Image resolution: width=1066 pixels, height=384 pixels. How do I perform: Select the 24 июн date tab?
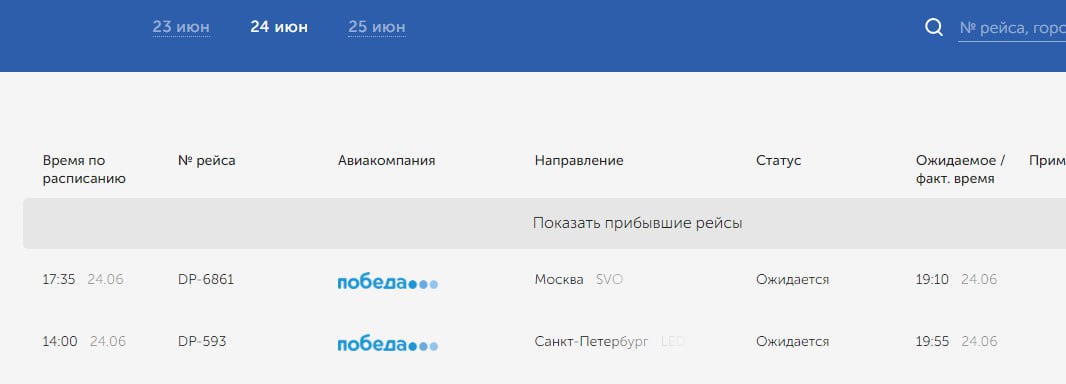click(x=279, y=27)
